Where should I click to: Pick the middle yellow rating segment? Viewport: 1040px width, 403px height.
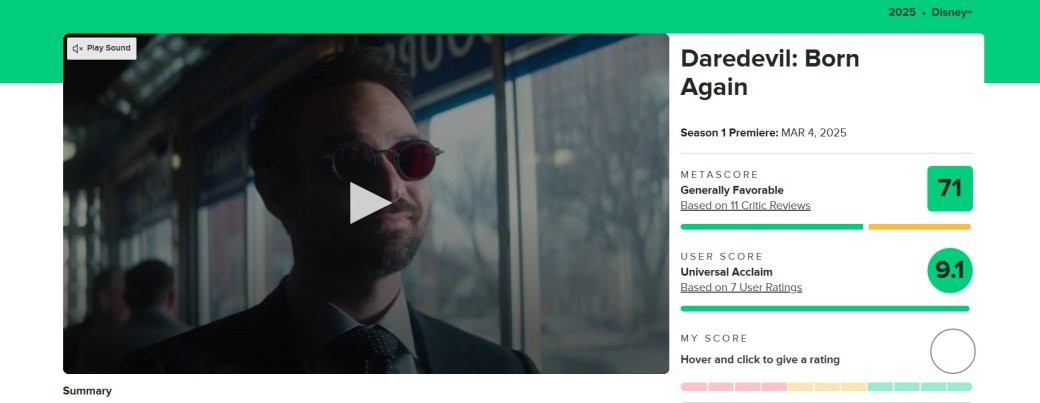(x=827, y=386)
